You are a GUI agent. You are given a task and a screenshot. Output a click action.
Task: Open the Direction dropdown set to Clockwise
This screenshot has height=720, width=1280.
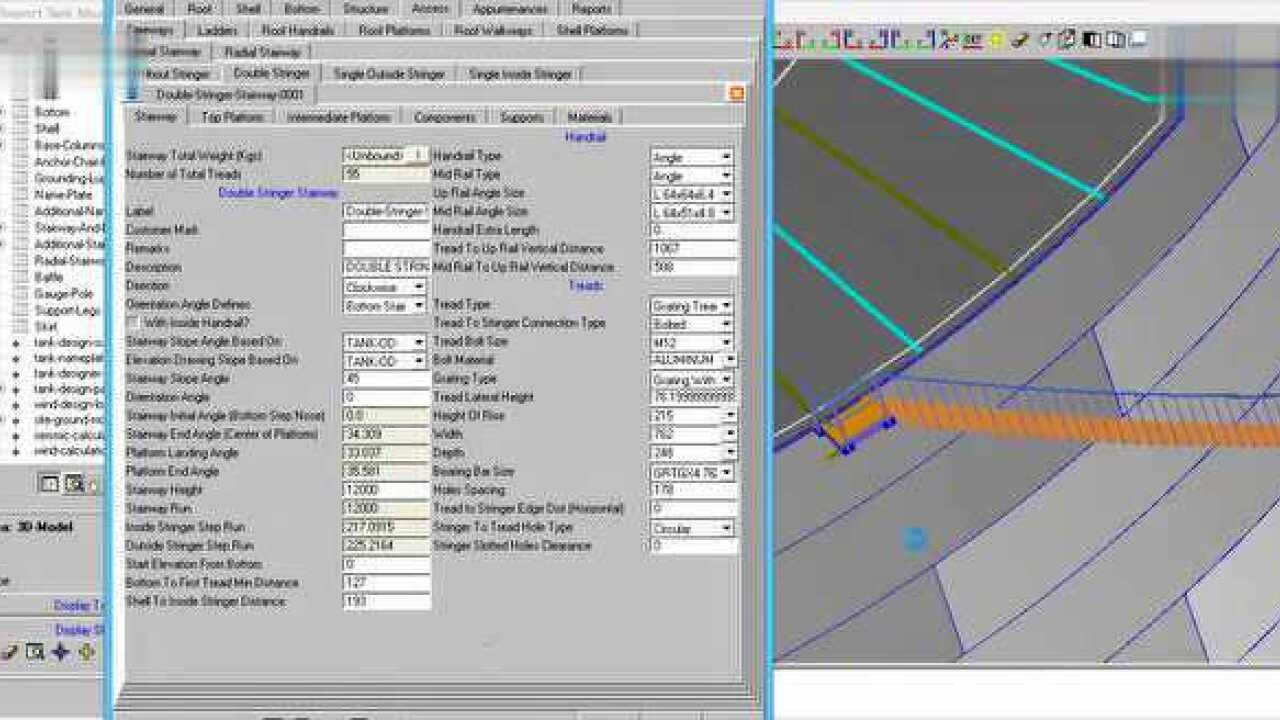(x=418, y=286)
